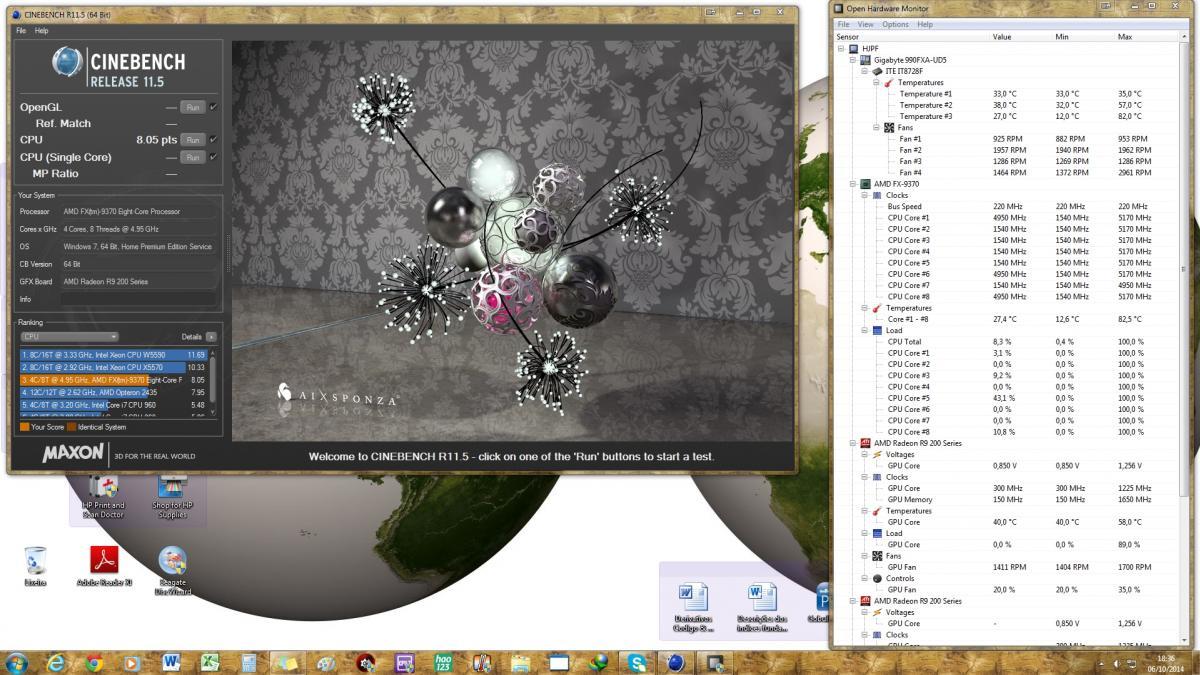
Task: Collapse the ITE IT8728F node
Action: tap(865, 71)
